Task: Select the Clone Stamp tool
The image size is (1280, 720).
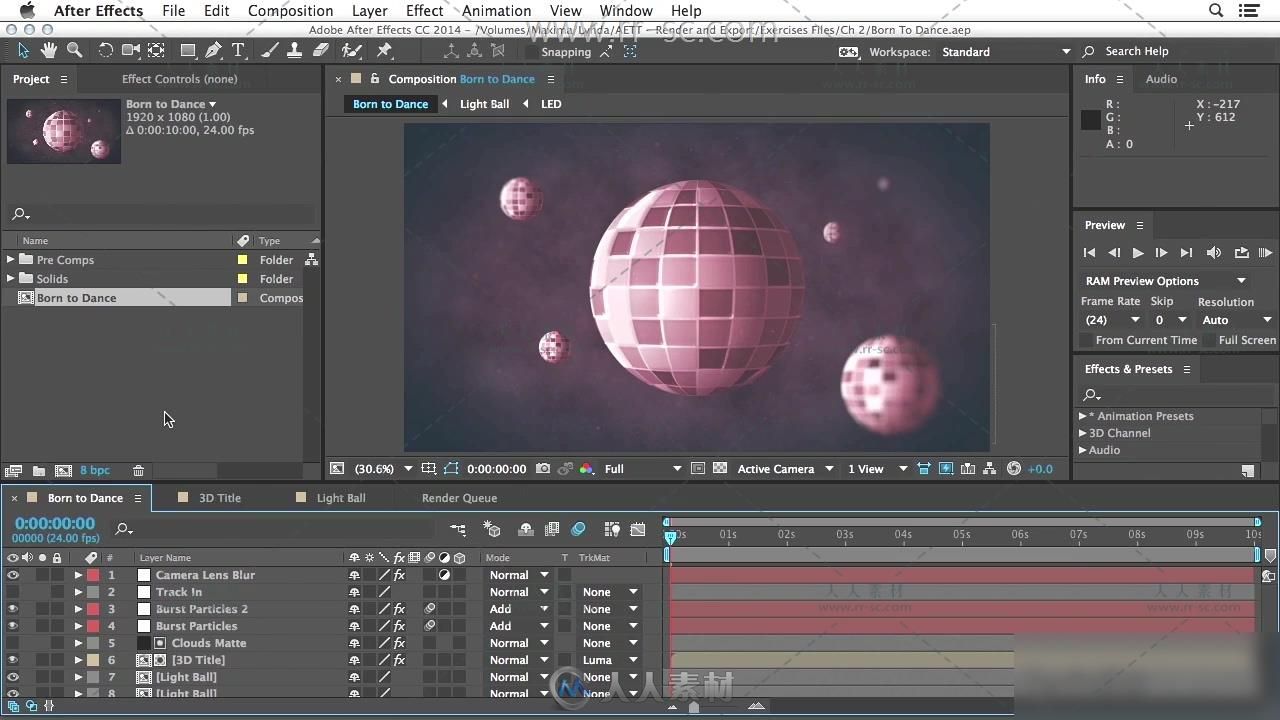Action: (x=294, y=50)
